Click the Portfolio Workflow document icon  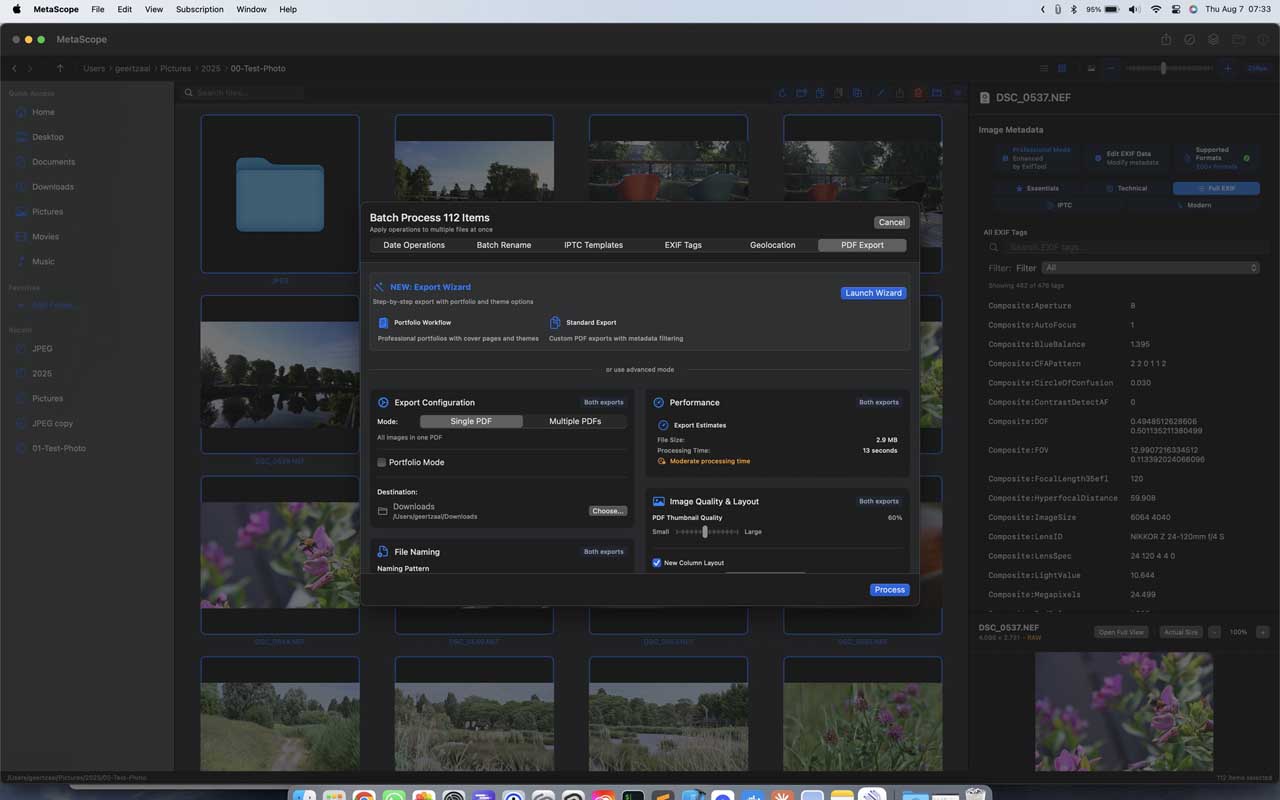tap(383, 323)
